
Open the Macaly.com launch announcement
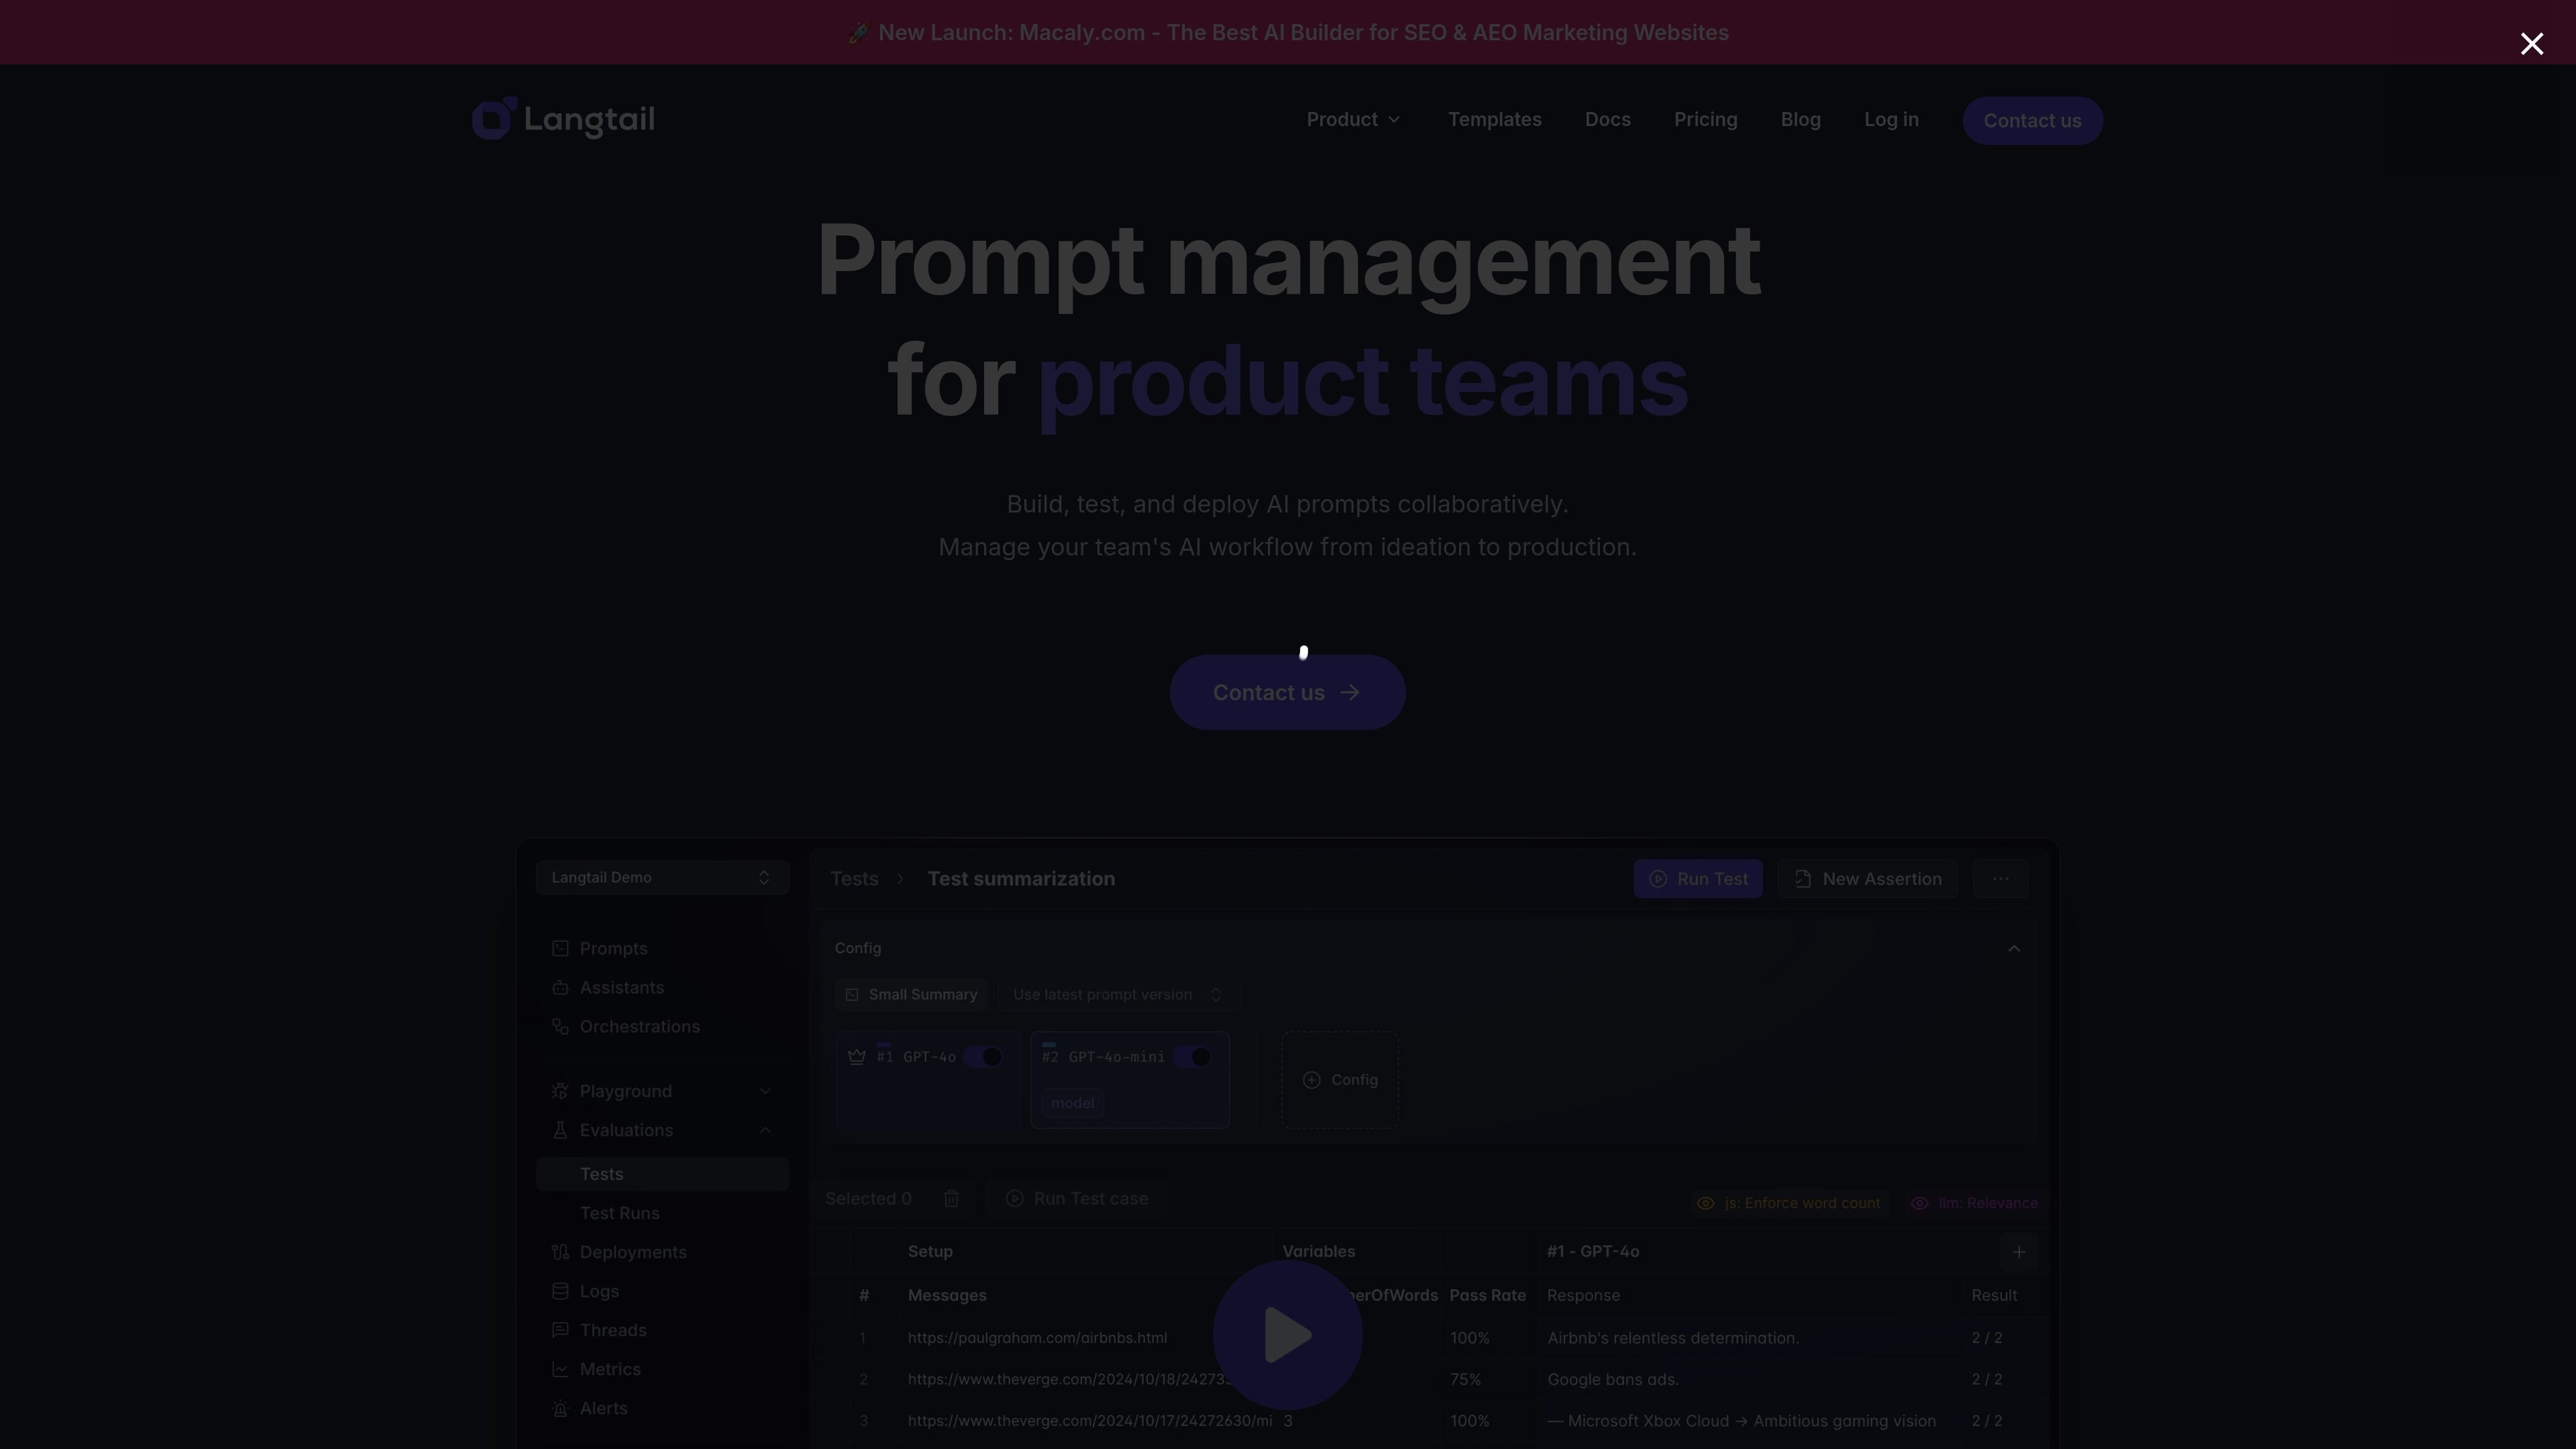1288,33
